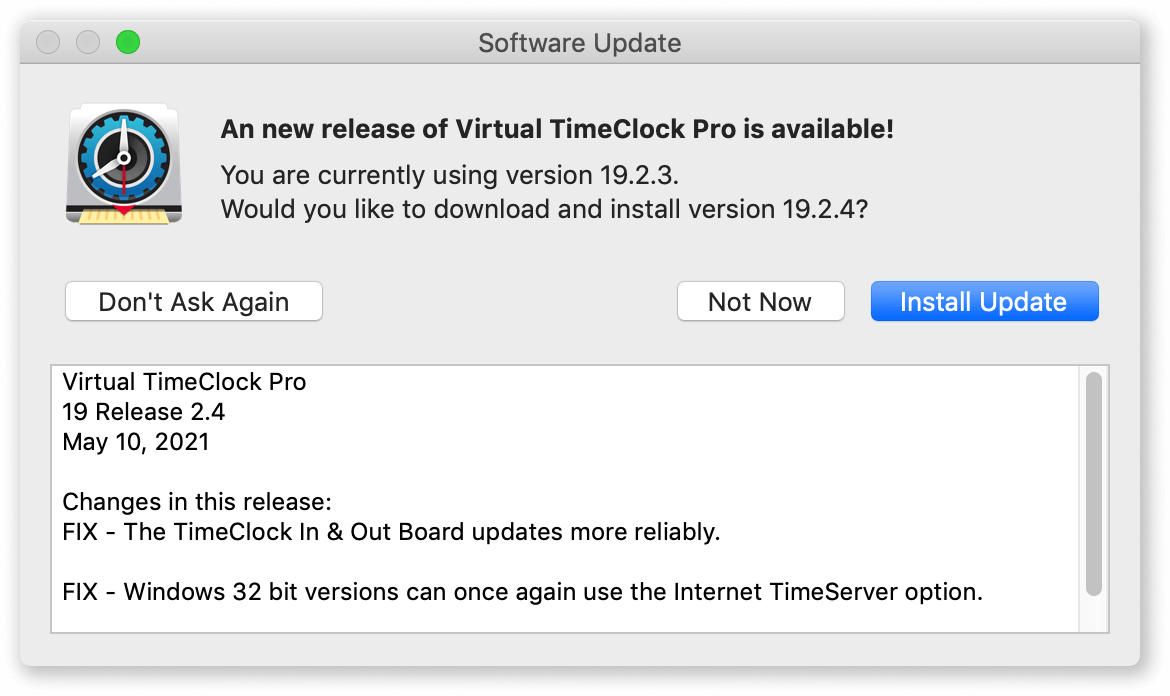1170x696 pixels.
Task: Click the In & Out Board fix note
Action: pyautogui.click(x=391, y=532)
